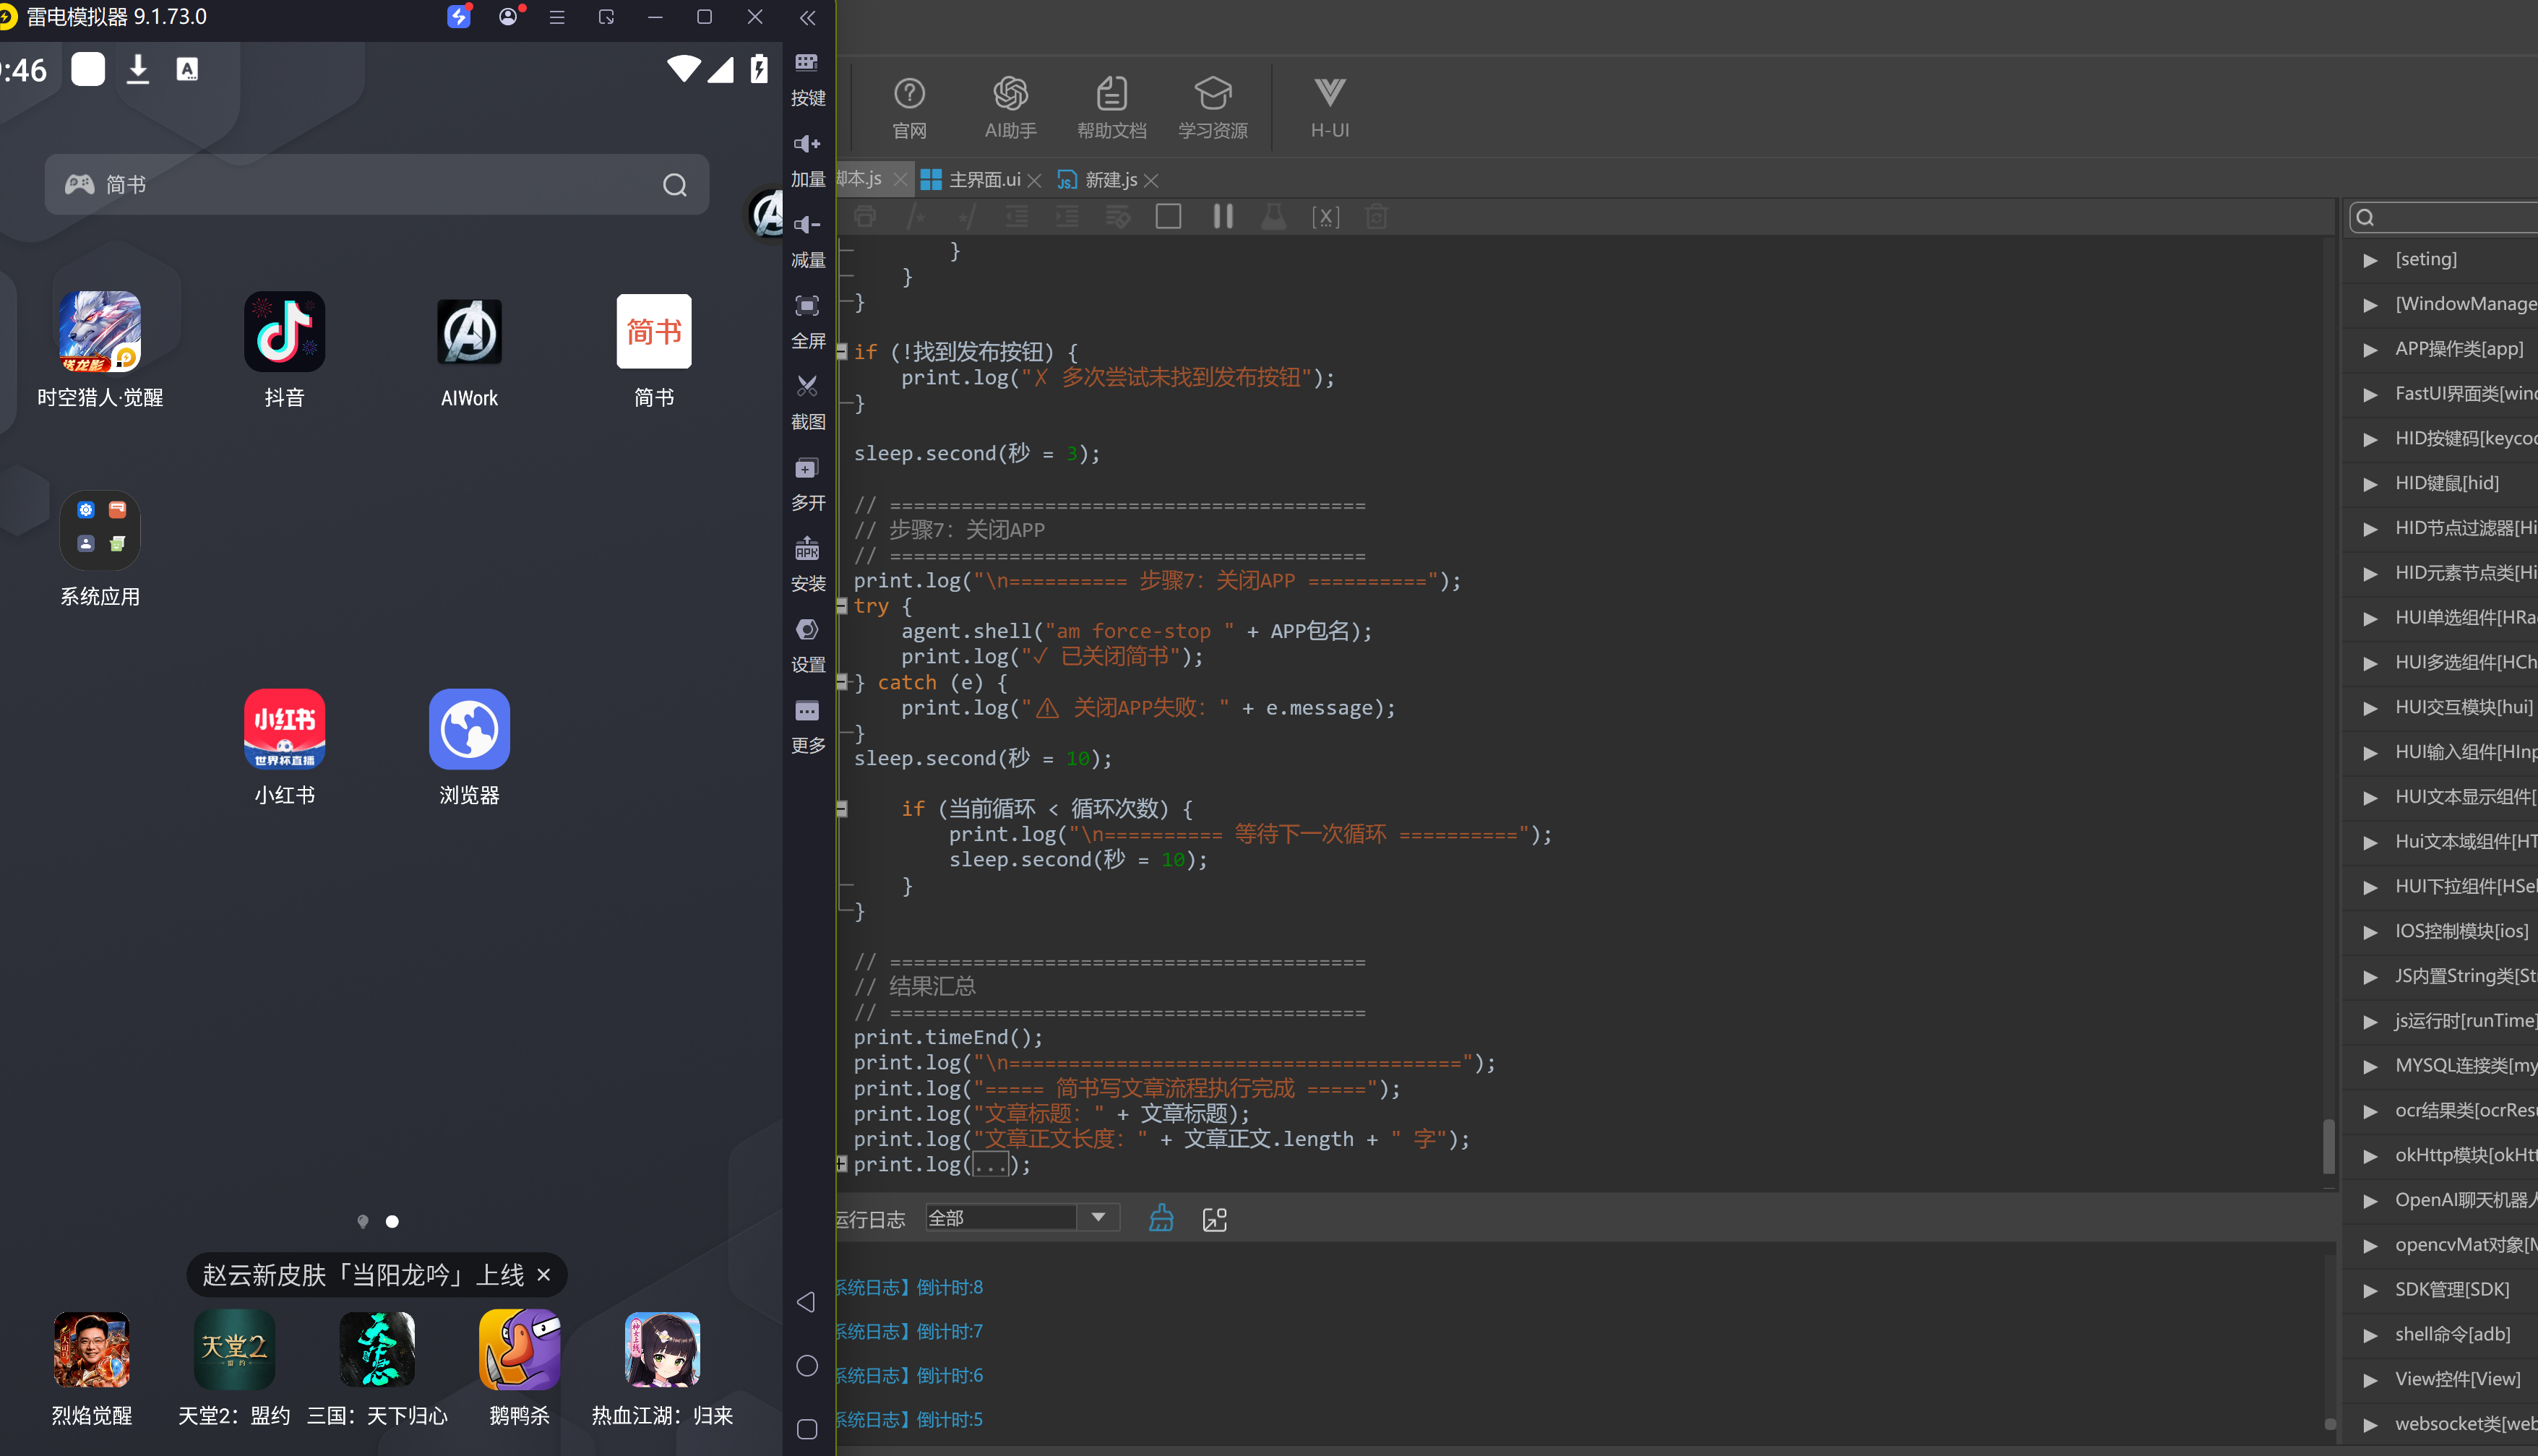The image size is (2538, 1456).
Task: Click the flask test icon
Action: 1273,216
